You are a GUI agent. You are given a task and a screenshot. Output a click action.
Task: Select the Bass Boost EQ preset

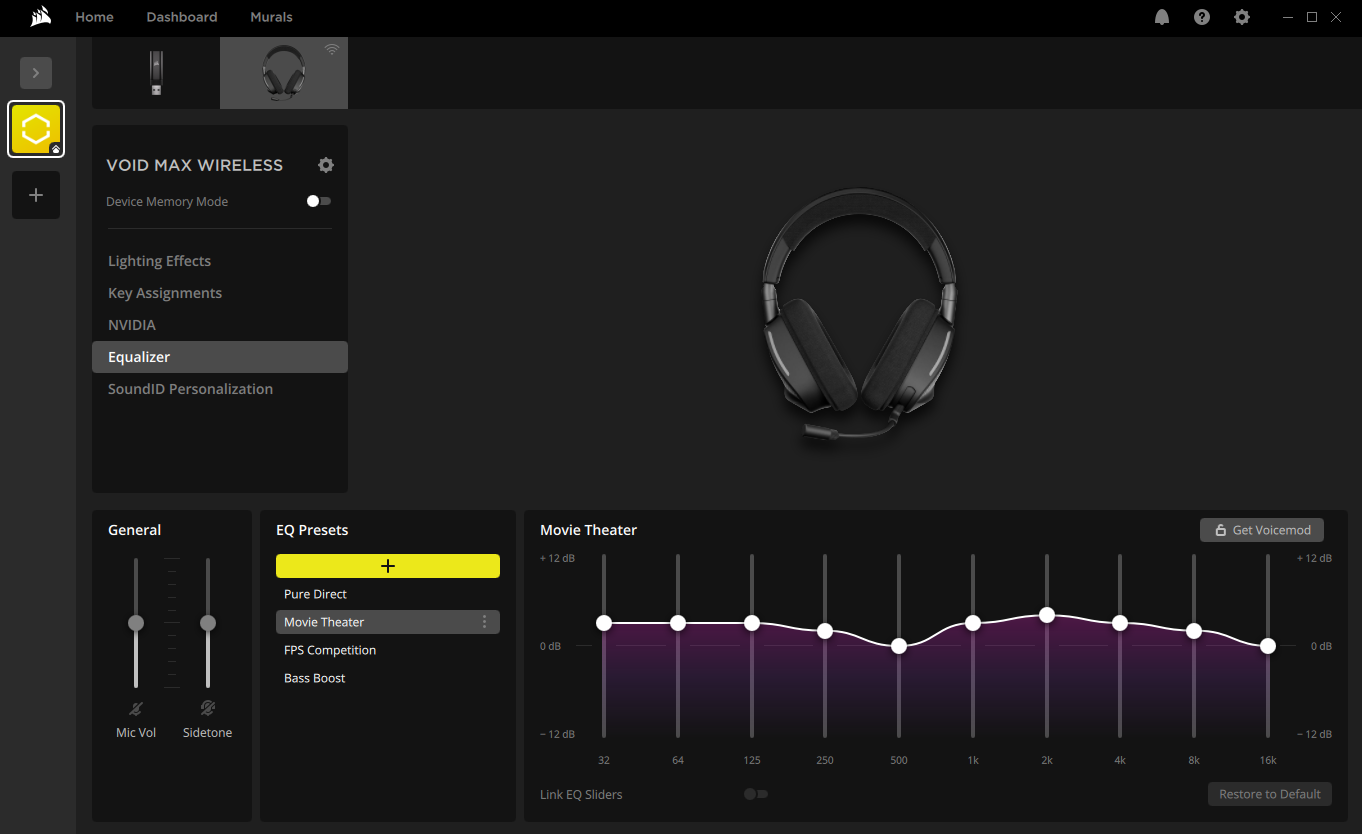coord(315,677)
